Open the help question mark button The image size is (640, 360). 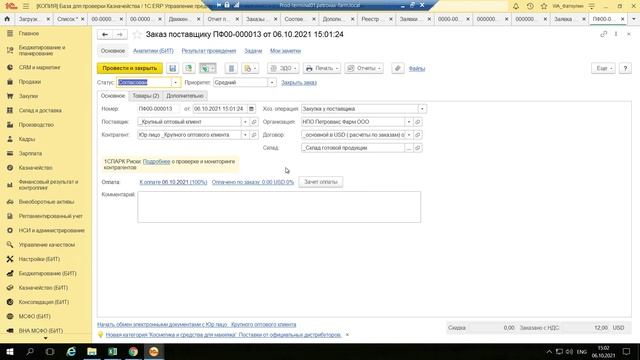(625, 69)
